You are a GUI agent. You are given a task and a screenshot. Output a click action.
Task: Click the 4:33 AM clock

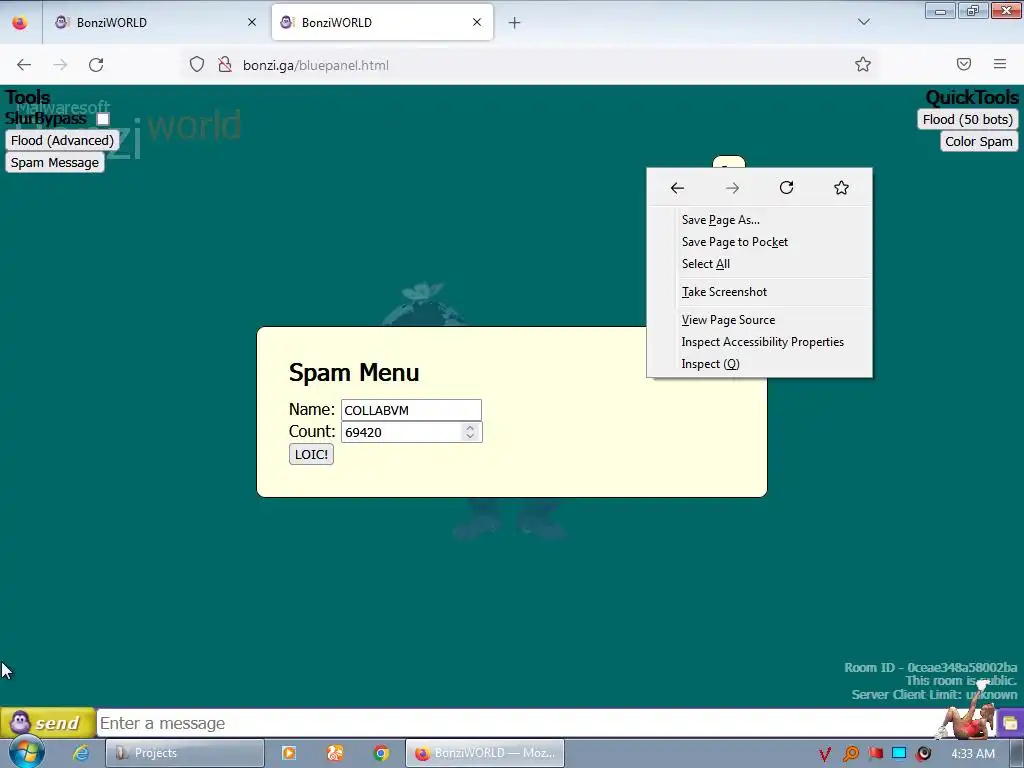[x=973, y=754]
